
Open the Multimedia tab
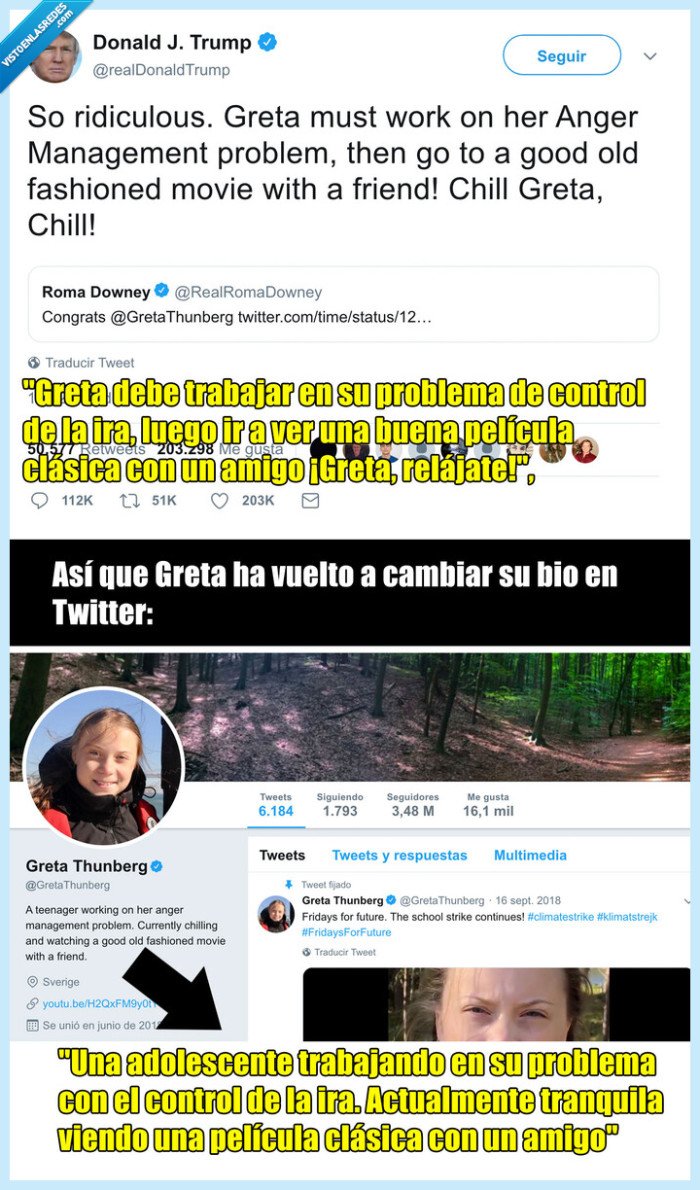coord(530,855)
